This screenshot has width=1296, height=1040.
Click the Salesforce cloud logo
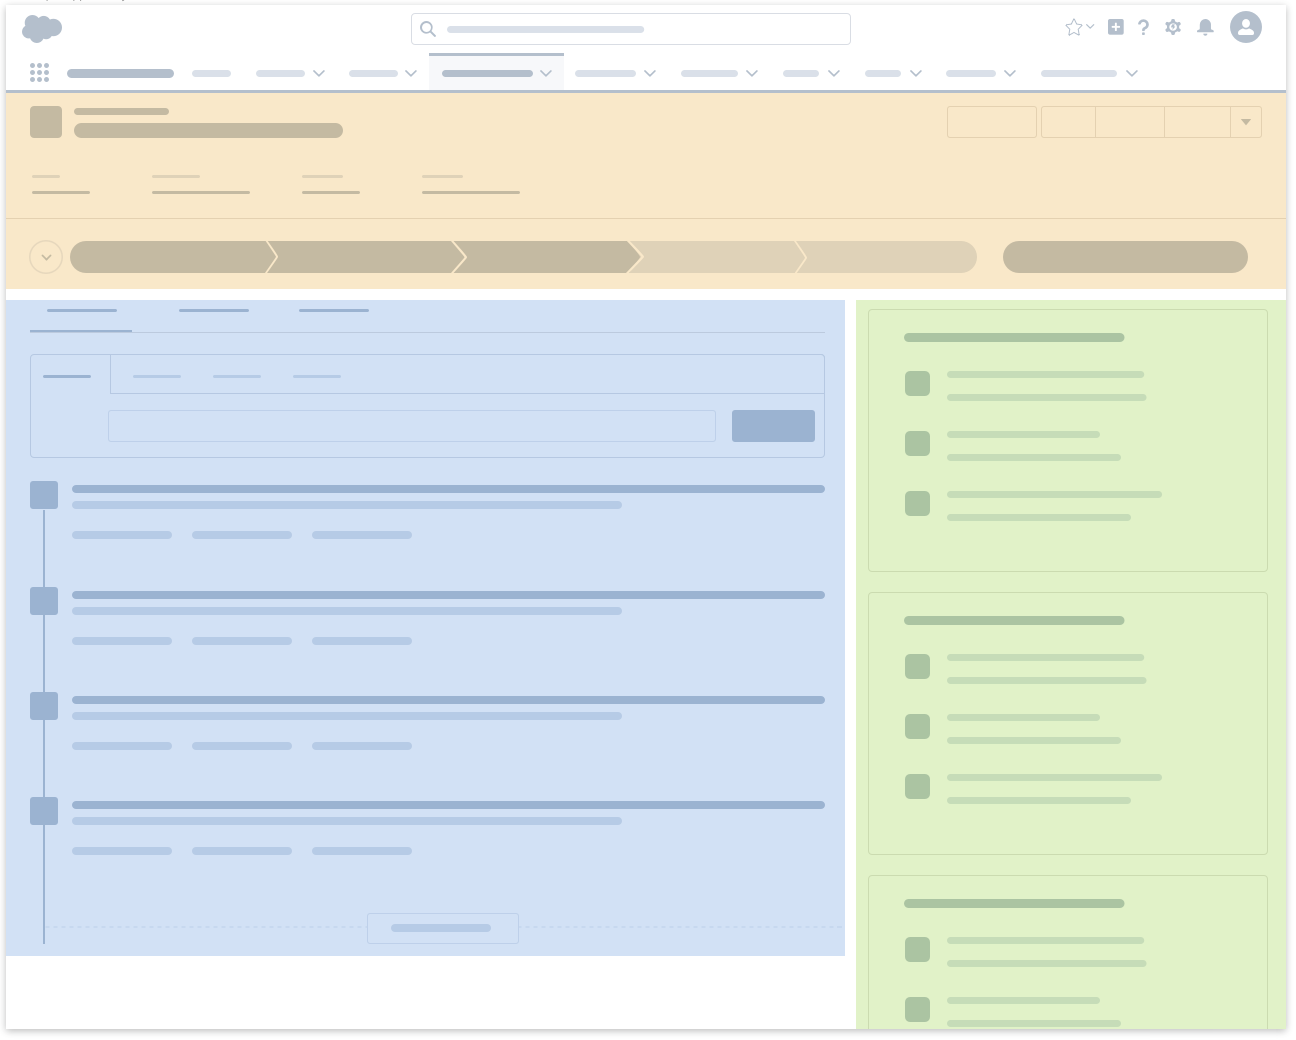point(42,29)
